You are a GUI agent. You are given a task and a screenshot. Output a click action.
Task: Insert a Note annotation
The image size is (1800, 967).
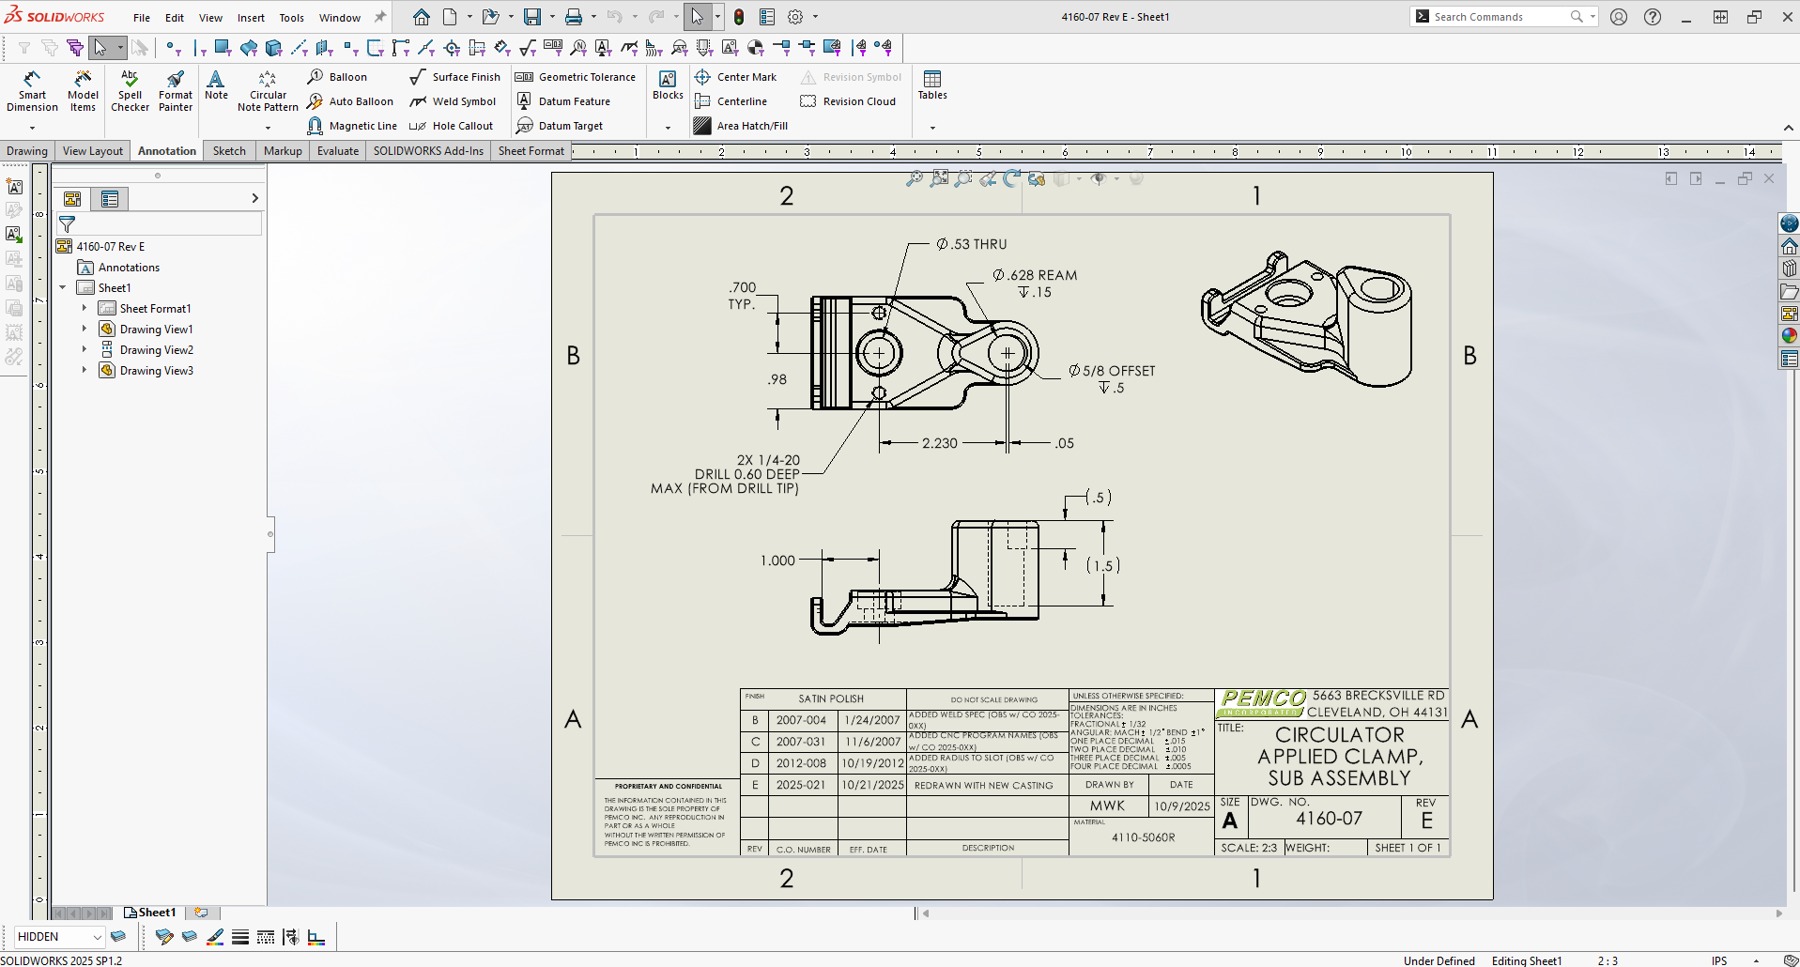(x=216, y=85)
